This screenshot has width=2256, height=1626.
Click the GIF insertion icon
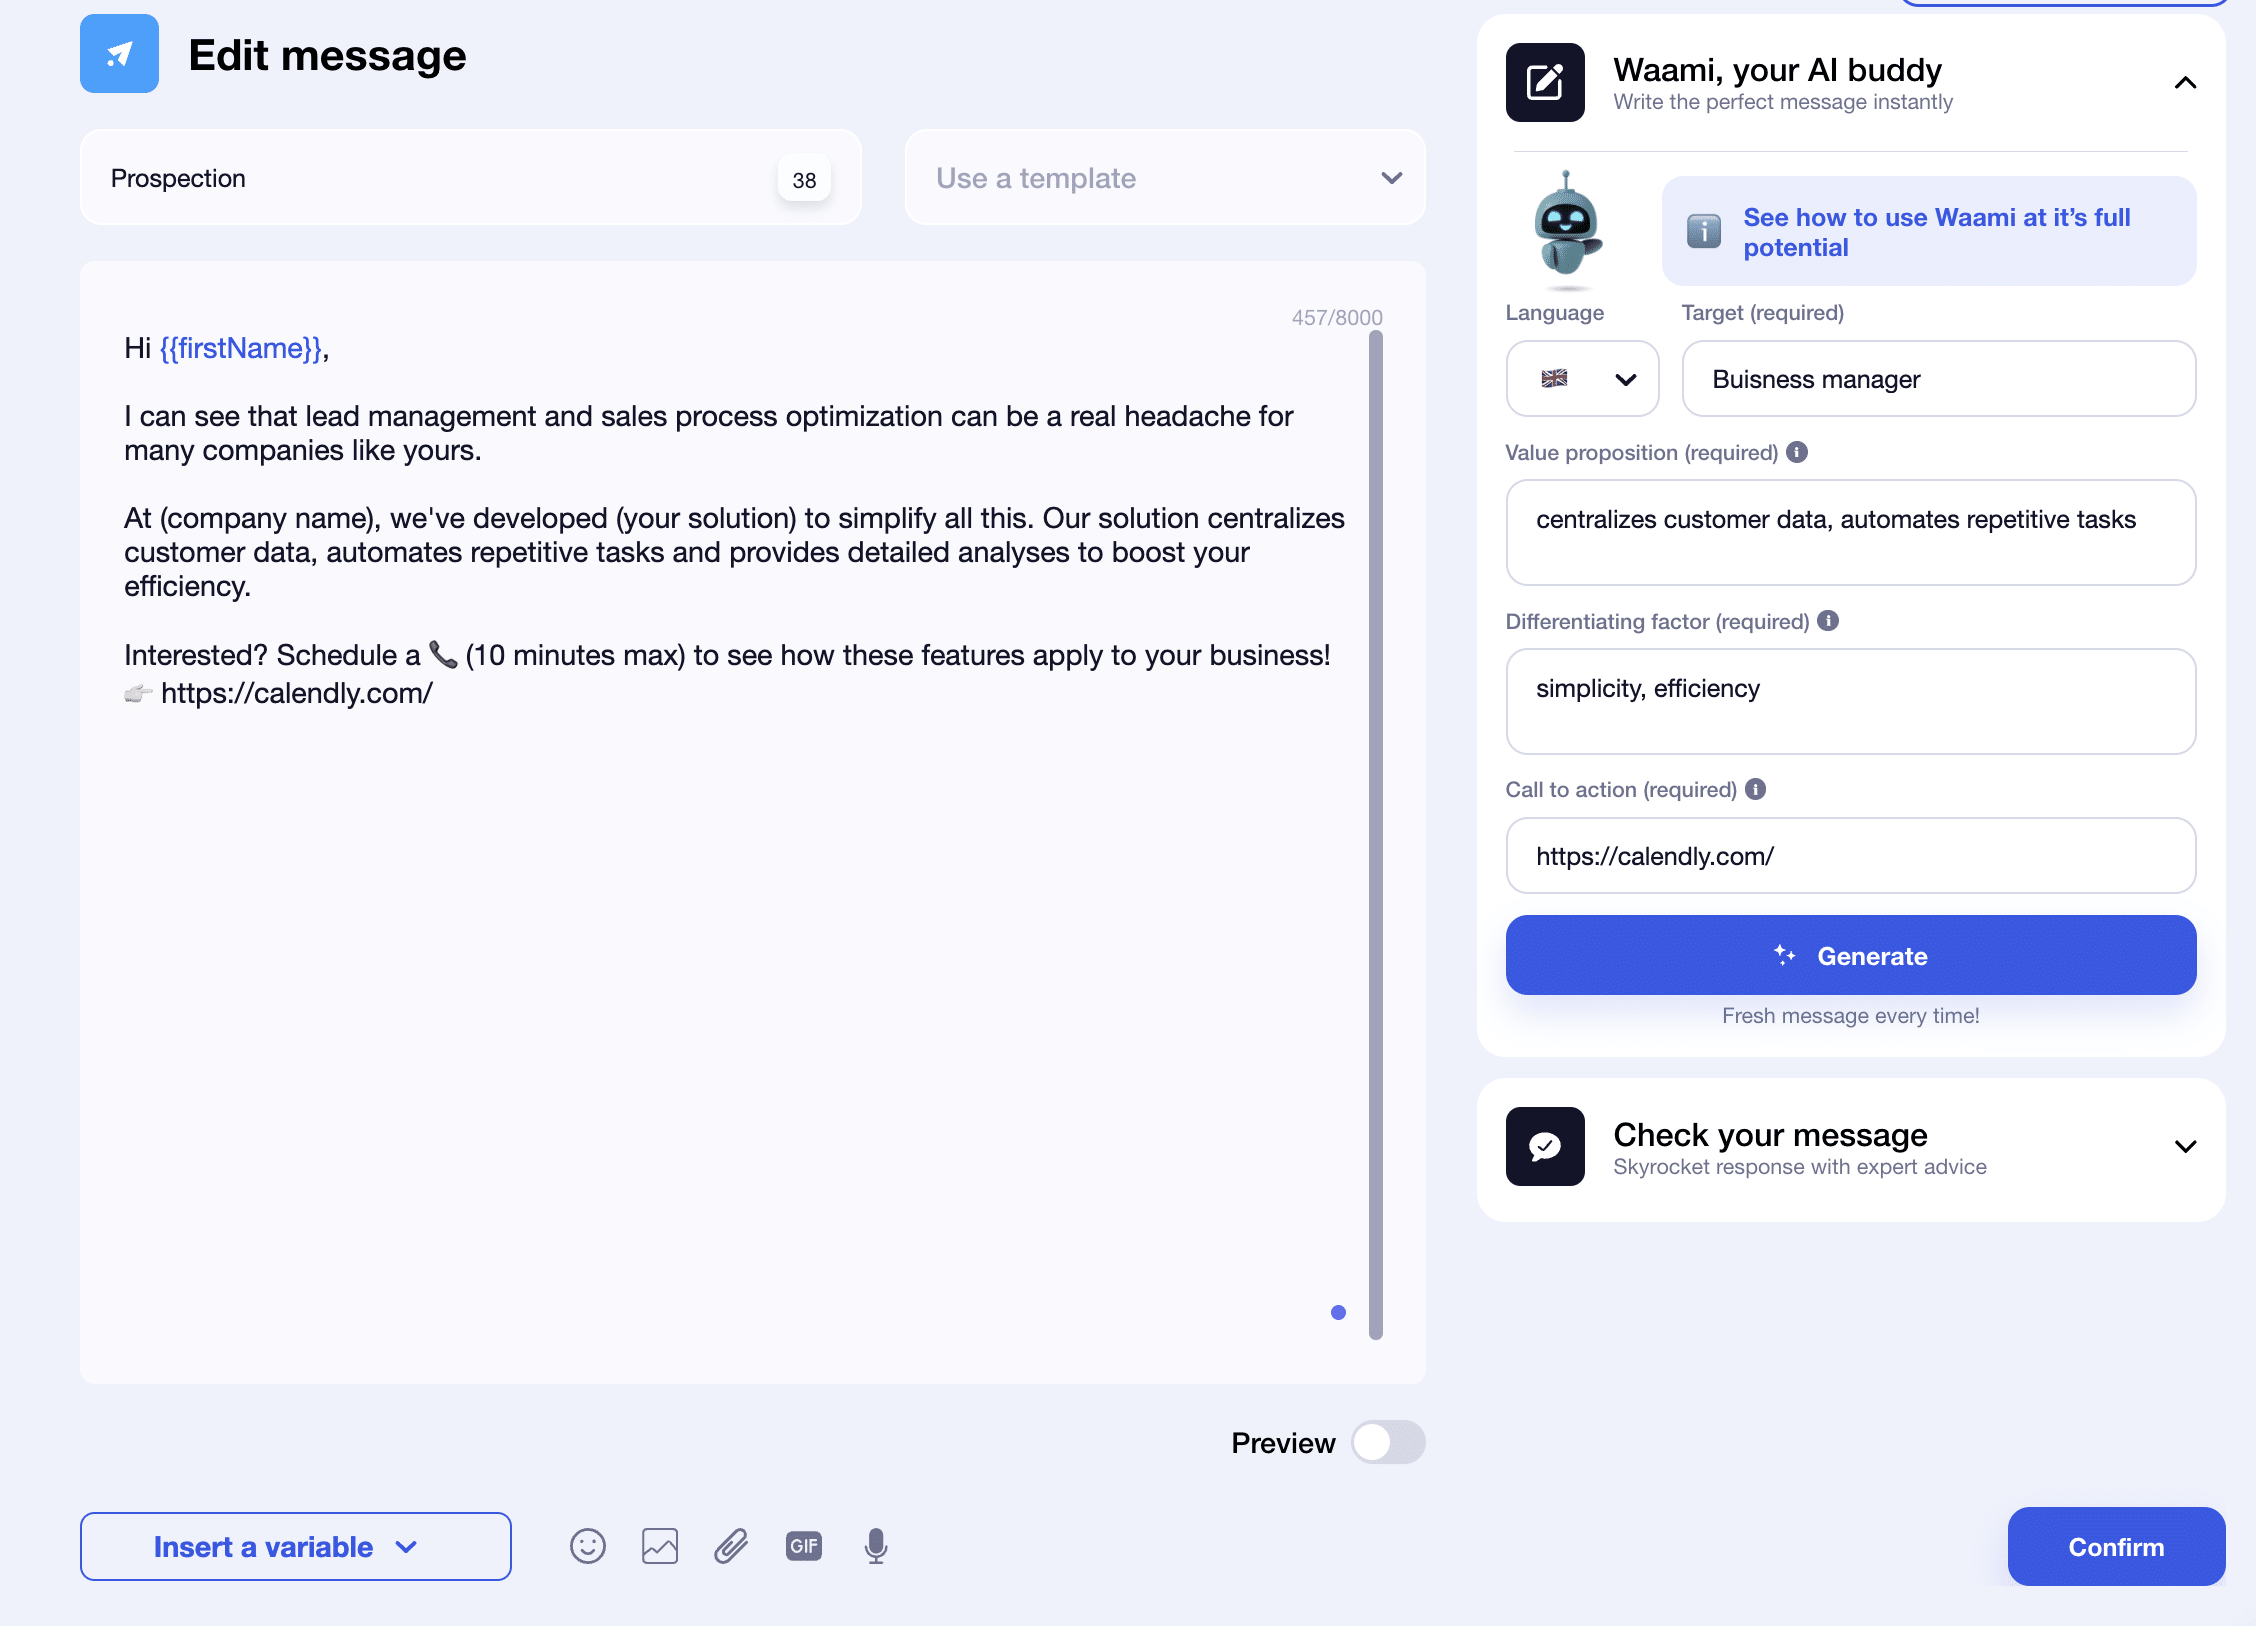(804, 1545)
